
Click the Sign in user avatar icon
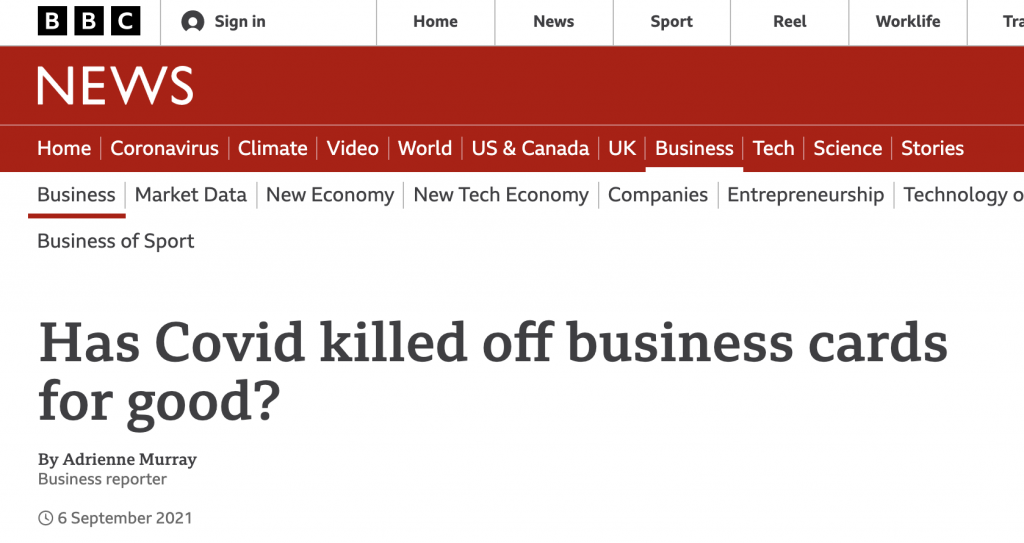(x=193, y=22)
